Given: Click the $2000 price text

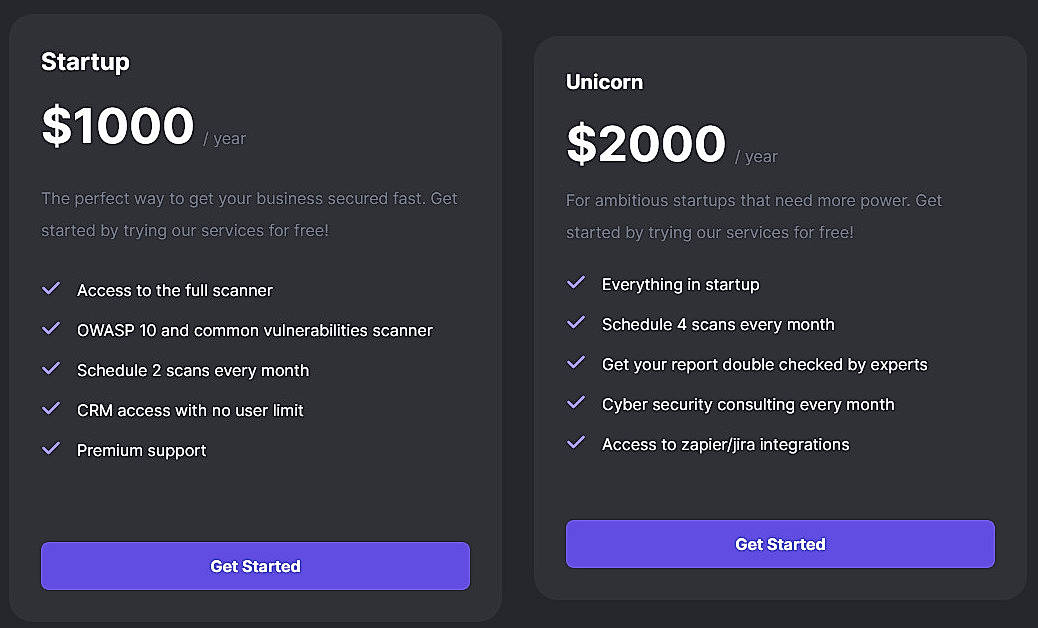Looking at the screenshot, I should click(x=646, y=145).
